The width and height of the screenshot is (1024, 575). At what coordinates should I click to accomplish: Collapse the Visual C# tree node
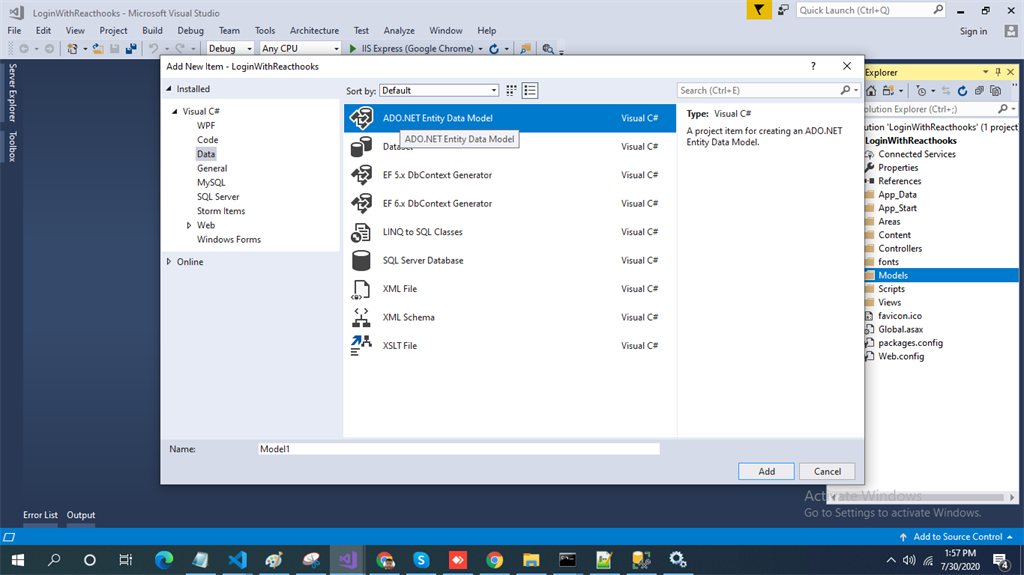(174, 112)
